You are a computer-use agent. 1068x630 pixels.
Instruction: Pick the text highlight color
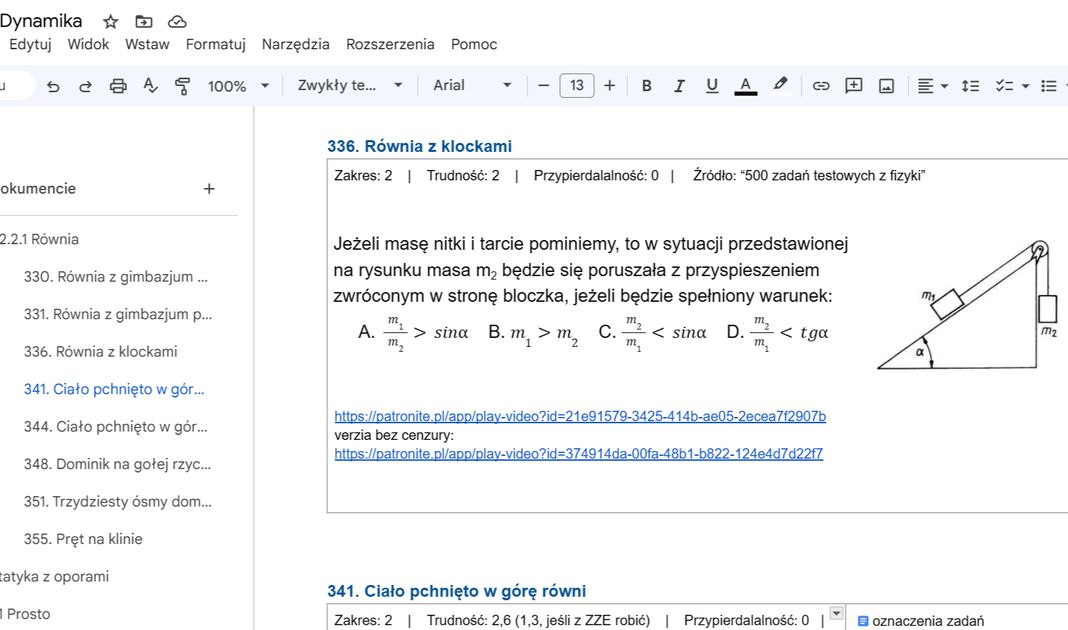[780, 86]
